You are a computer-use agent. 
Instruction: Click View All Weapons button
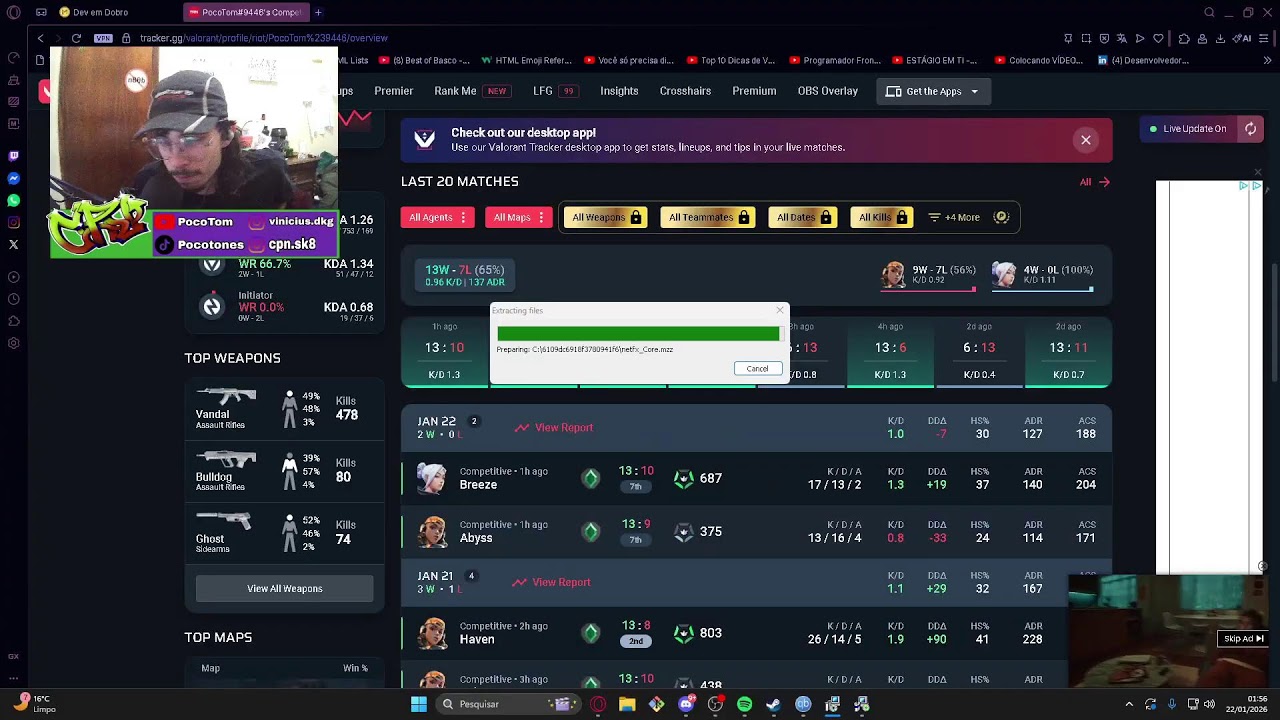(x=285, y=589)
